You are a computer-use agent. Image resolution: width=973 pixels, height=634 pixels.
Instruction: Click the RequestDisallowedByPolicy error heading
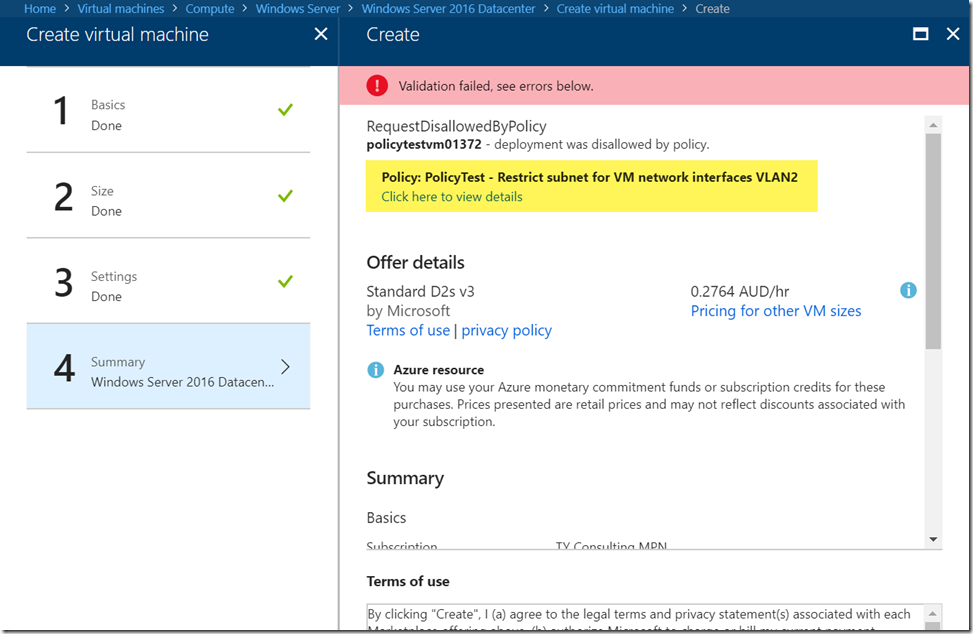pos(457,127)
